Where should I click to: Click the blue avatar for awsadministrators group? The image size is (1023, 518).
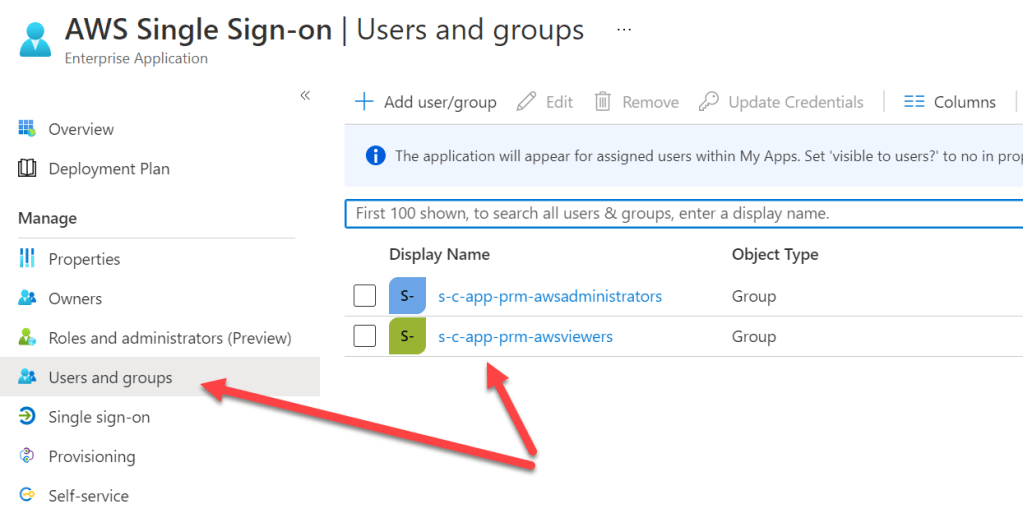click(407, 296)
